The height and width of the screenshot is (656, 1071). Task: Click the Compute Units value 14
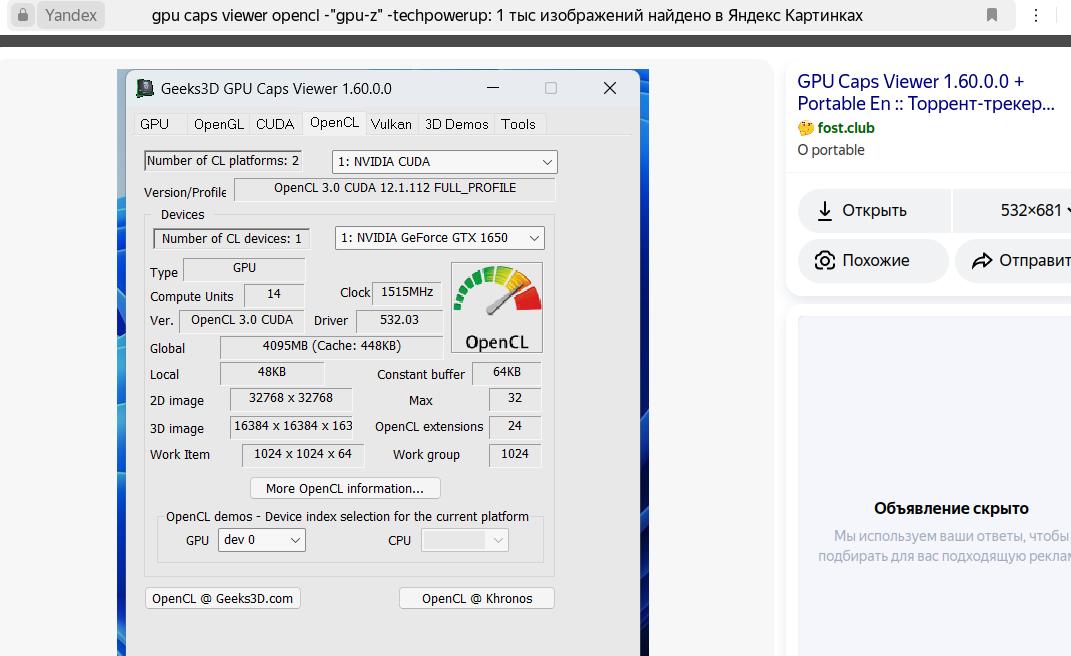click(x=274, y=295)
